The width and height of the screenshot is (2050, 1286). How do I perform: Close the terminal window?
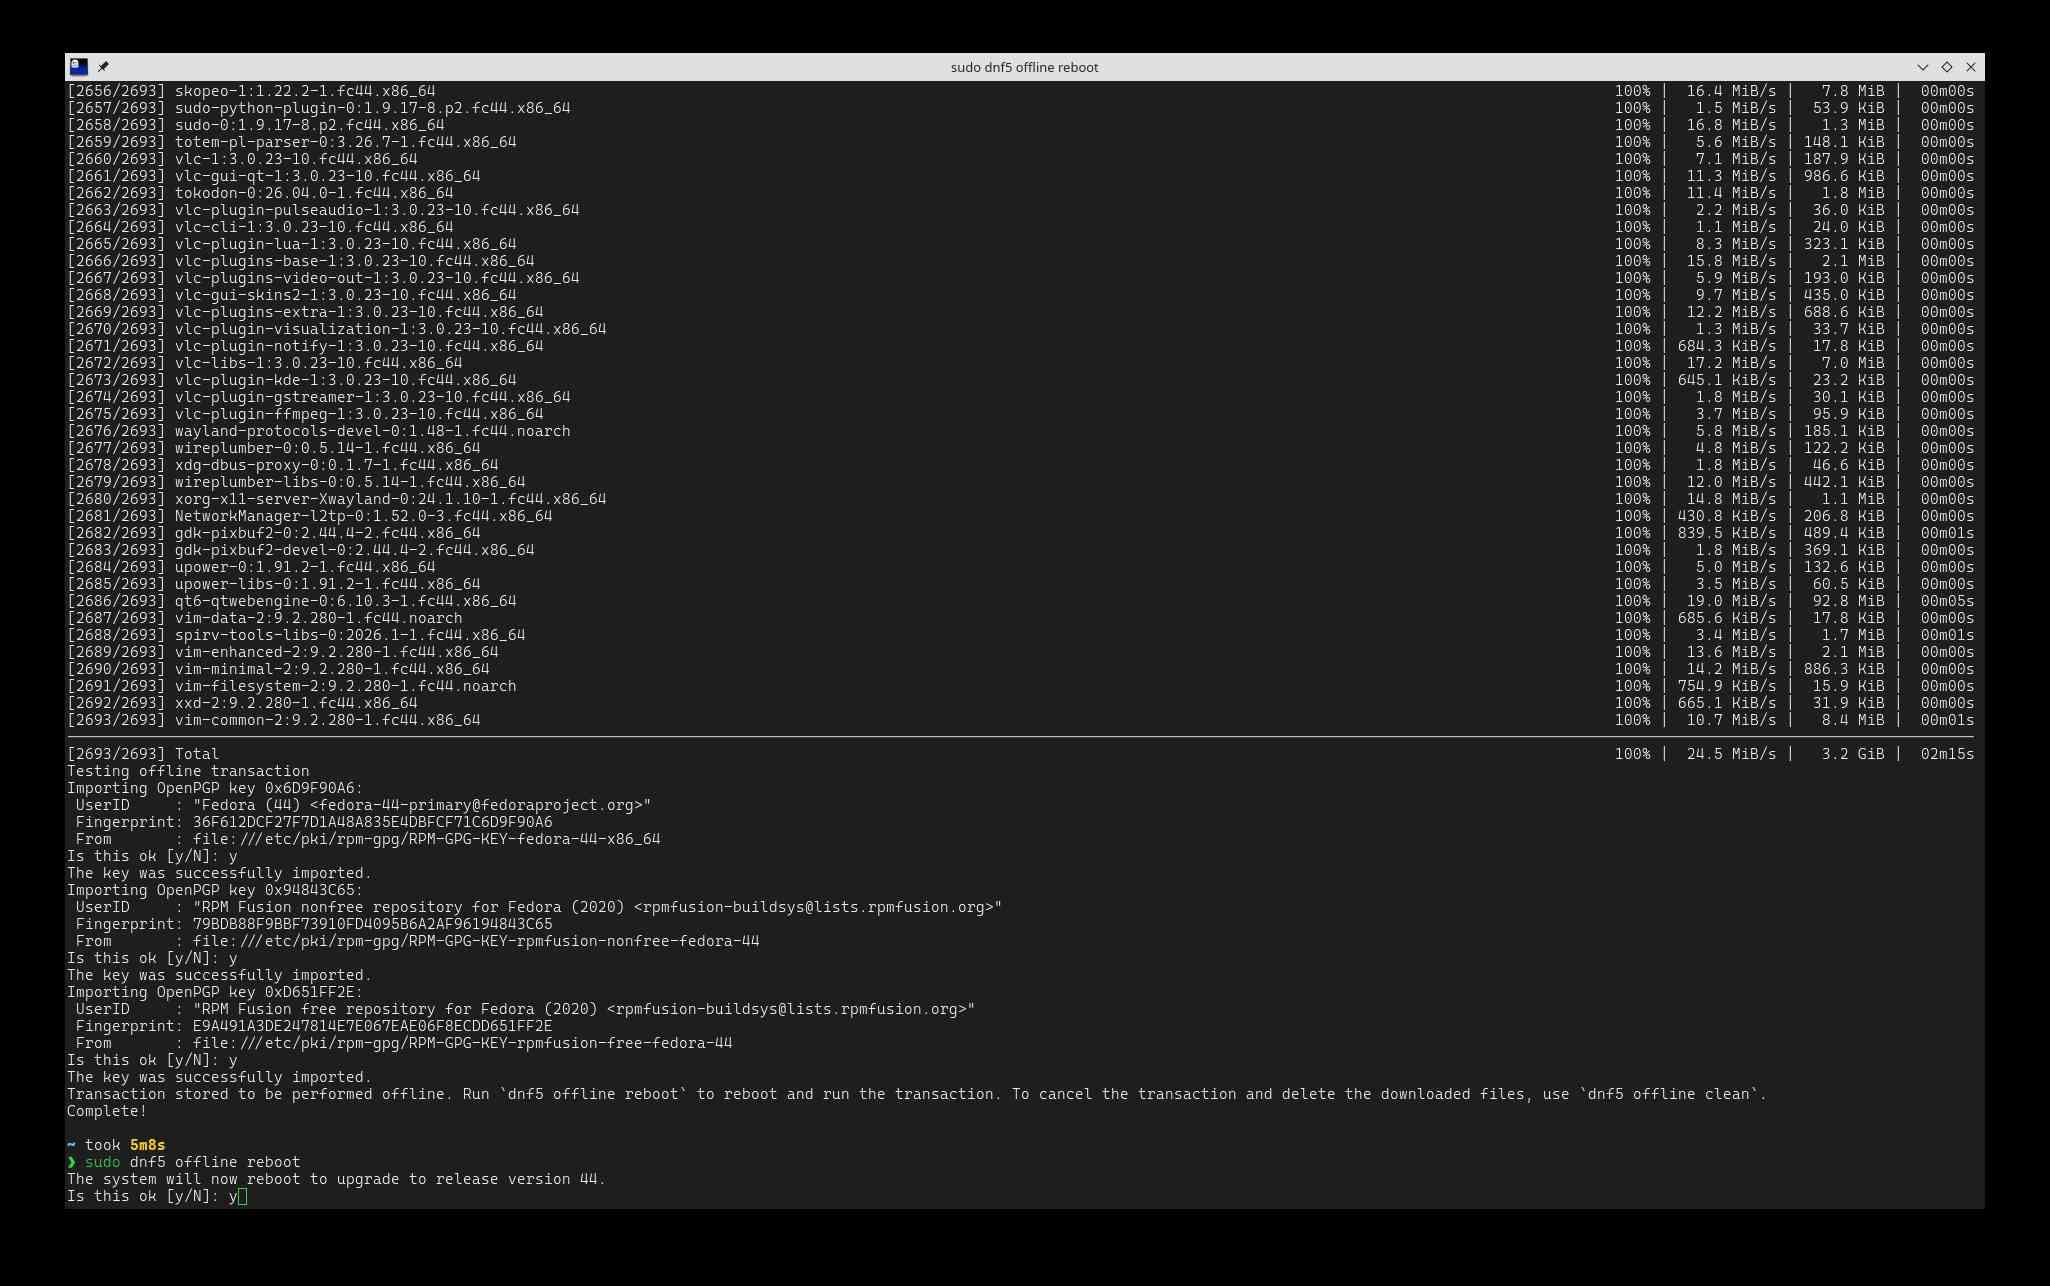pyautogui.click(x=1971, y=67)
